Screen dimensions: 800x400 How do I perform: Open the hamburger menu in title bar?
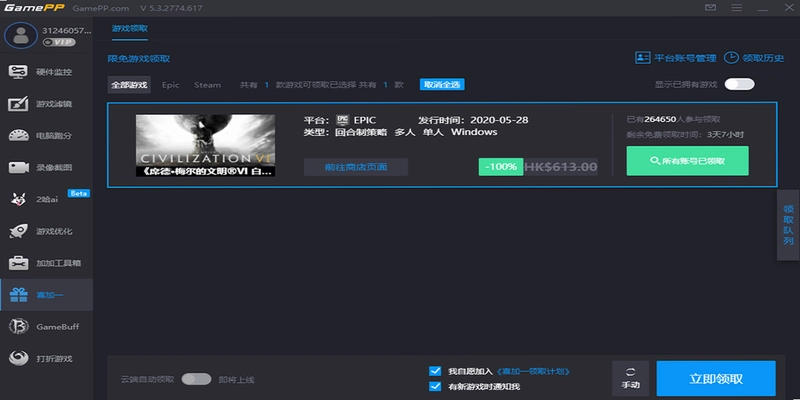point(736,8)
